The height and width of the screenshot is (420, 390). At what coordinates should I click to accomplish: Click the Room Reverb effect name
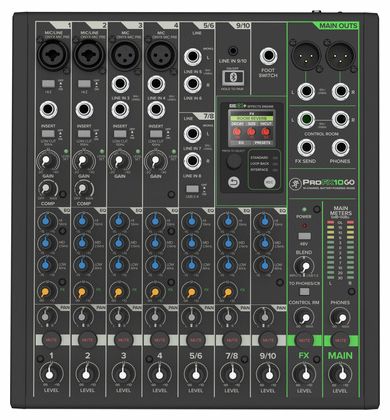click(252, 119)
